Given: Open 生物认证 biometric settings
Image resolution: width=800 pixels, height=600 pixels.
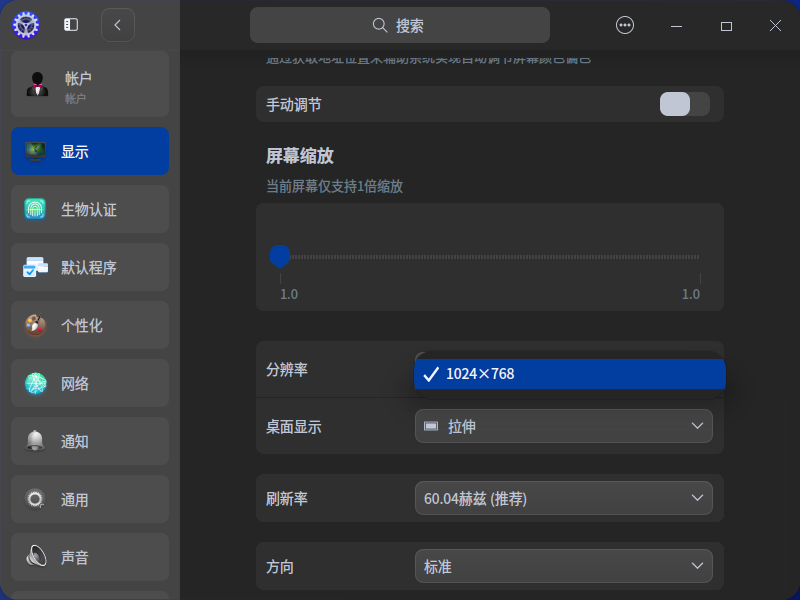Looking at the screenshot, I should pyautogui.click(x=90, y=209).
